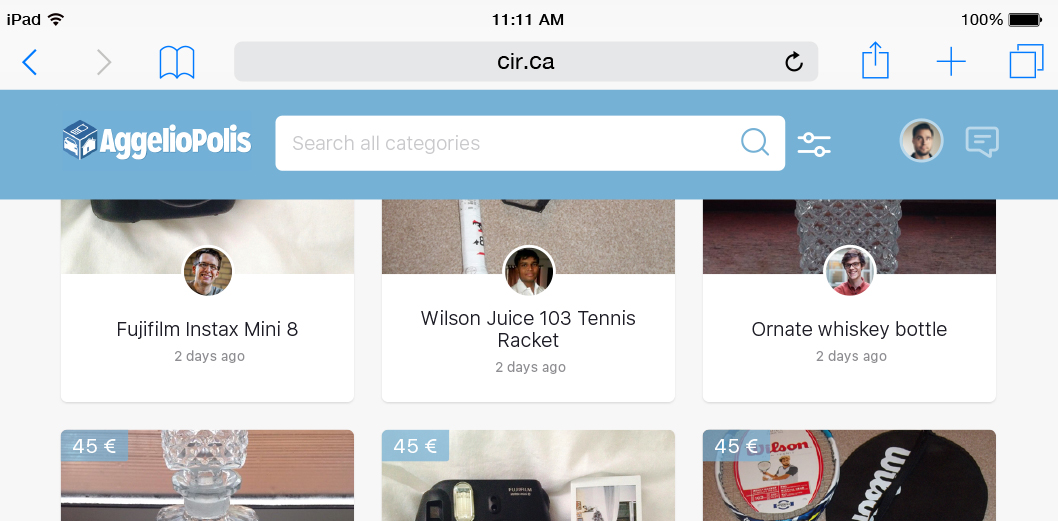
Task: Open the 45 € crystal decanter photo
Action: pyautogui.click(x=207, y=475)
